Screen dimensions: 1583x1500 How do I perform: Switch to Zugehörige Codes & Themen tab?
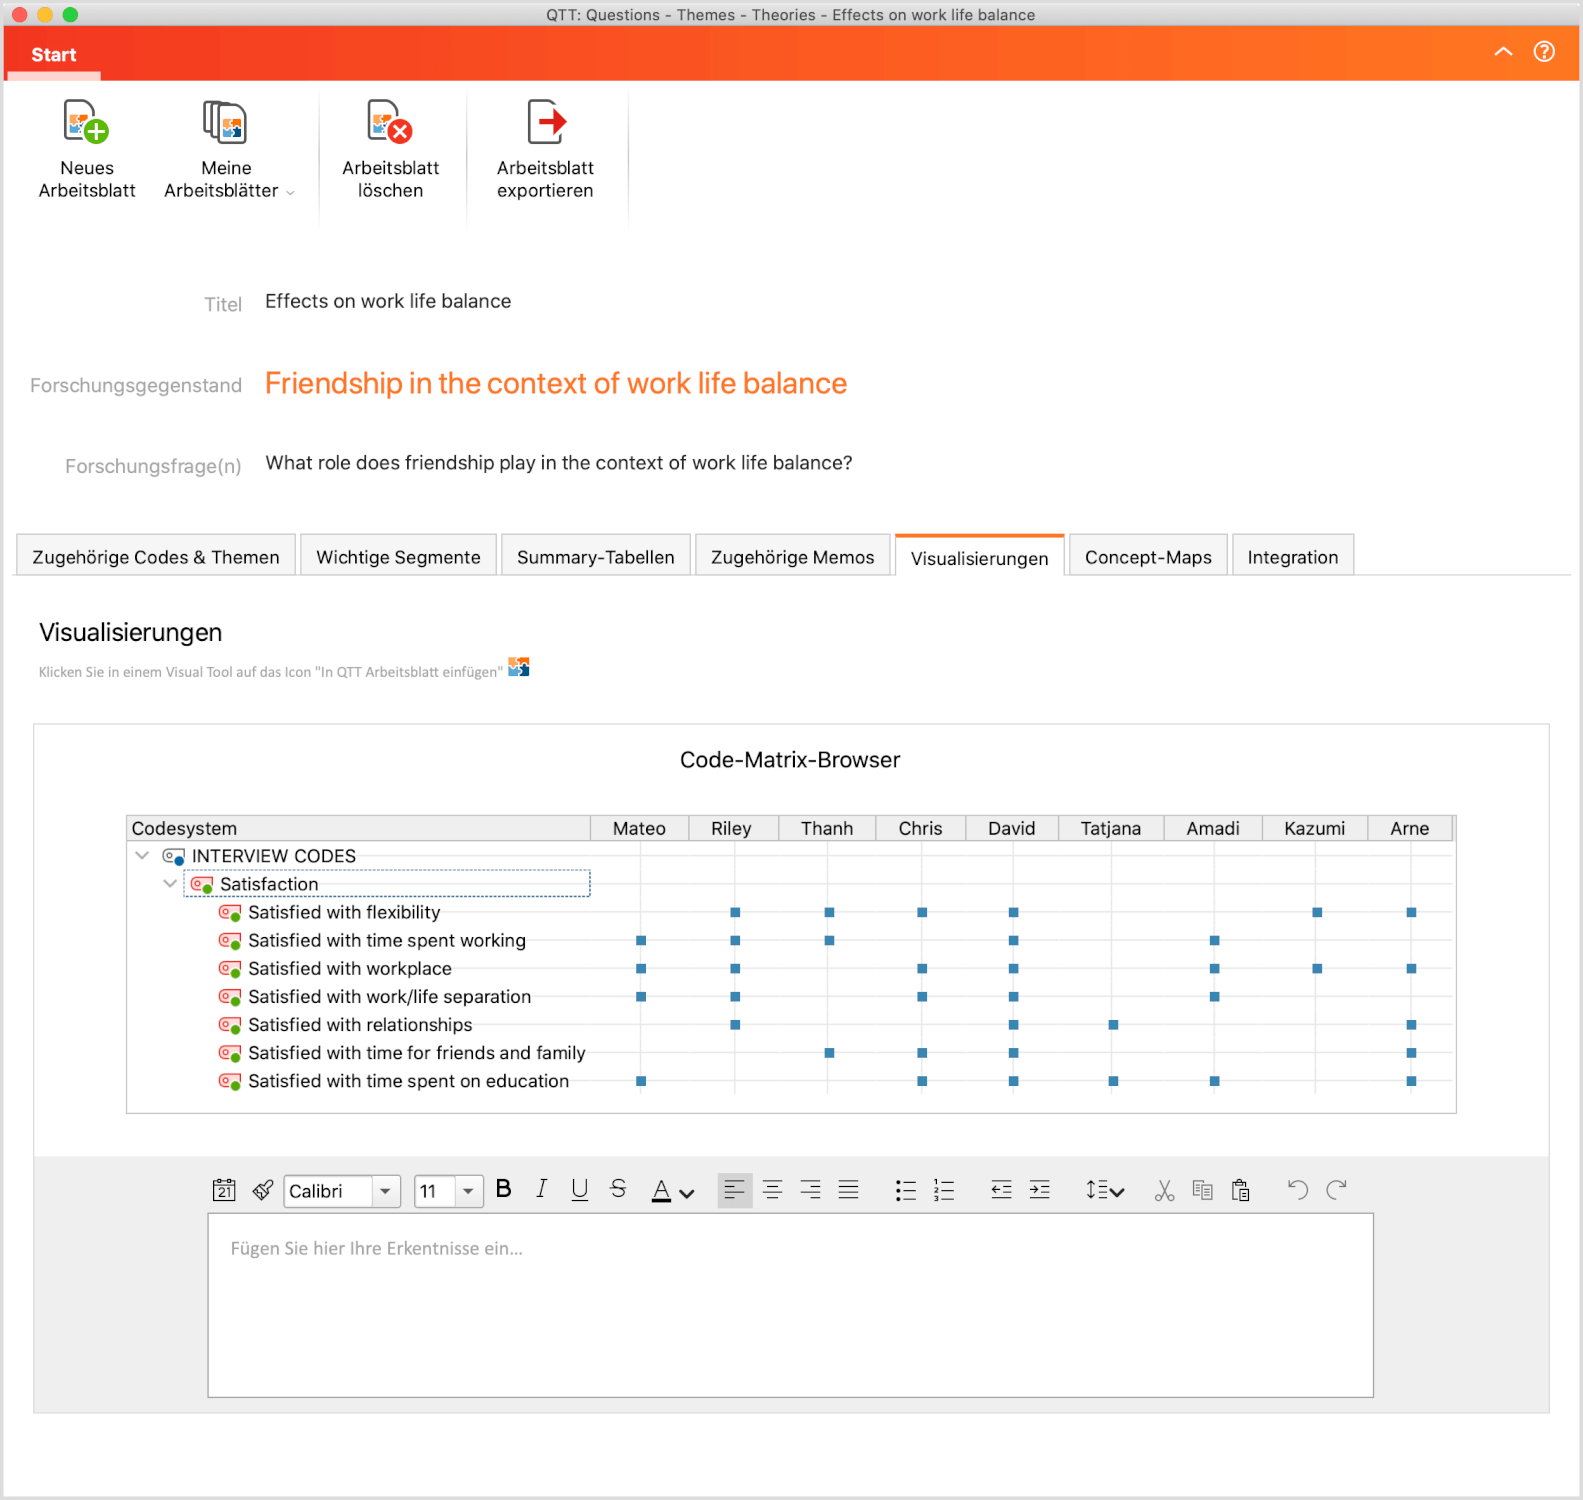(156, 557)
